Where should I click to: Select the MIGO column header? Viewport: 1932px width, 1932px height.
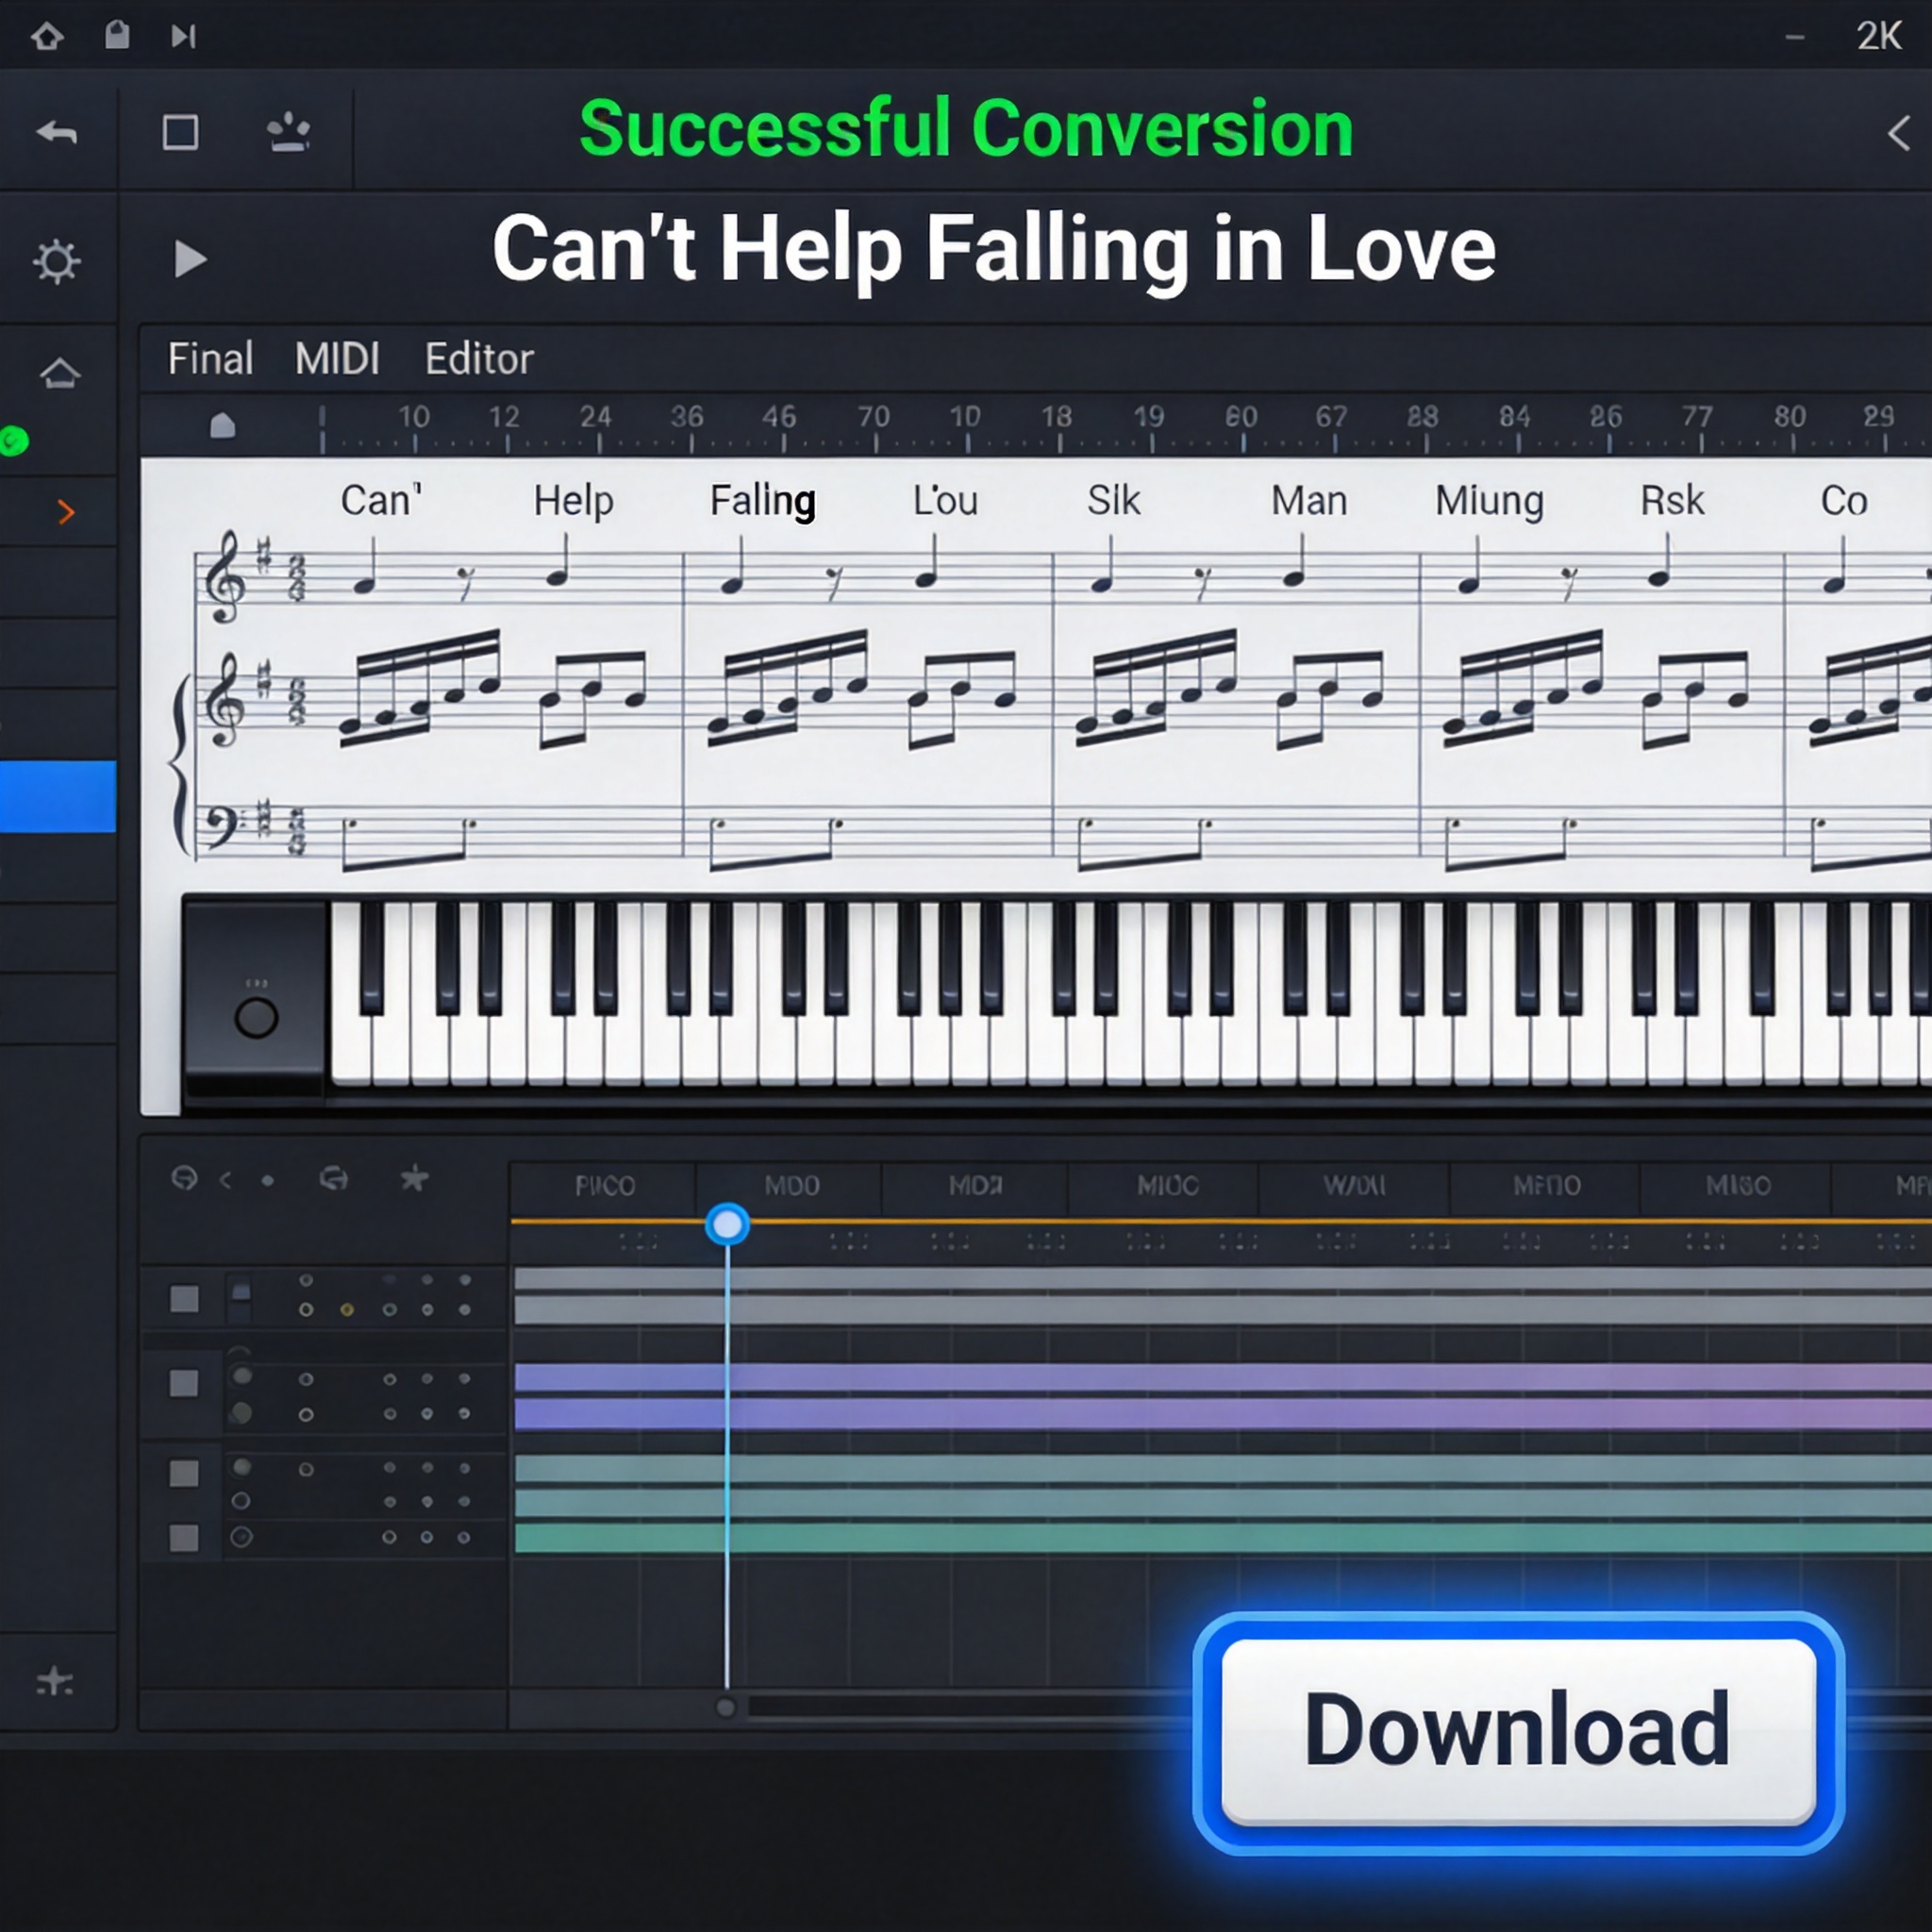[x=1738, y=1186]
